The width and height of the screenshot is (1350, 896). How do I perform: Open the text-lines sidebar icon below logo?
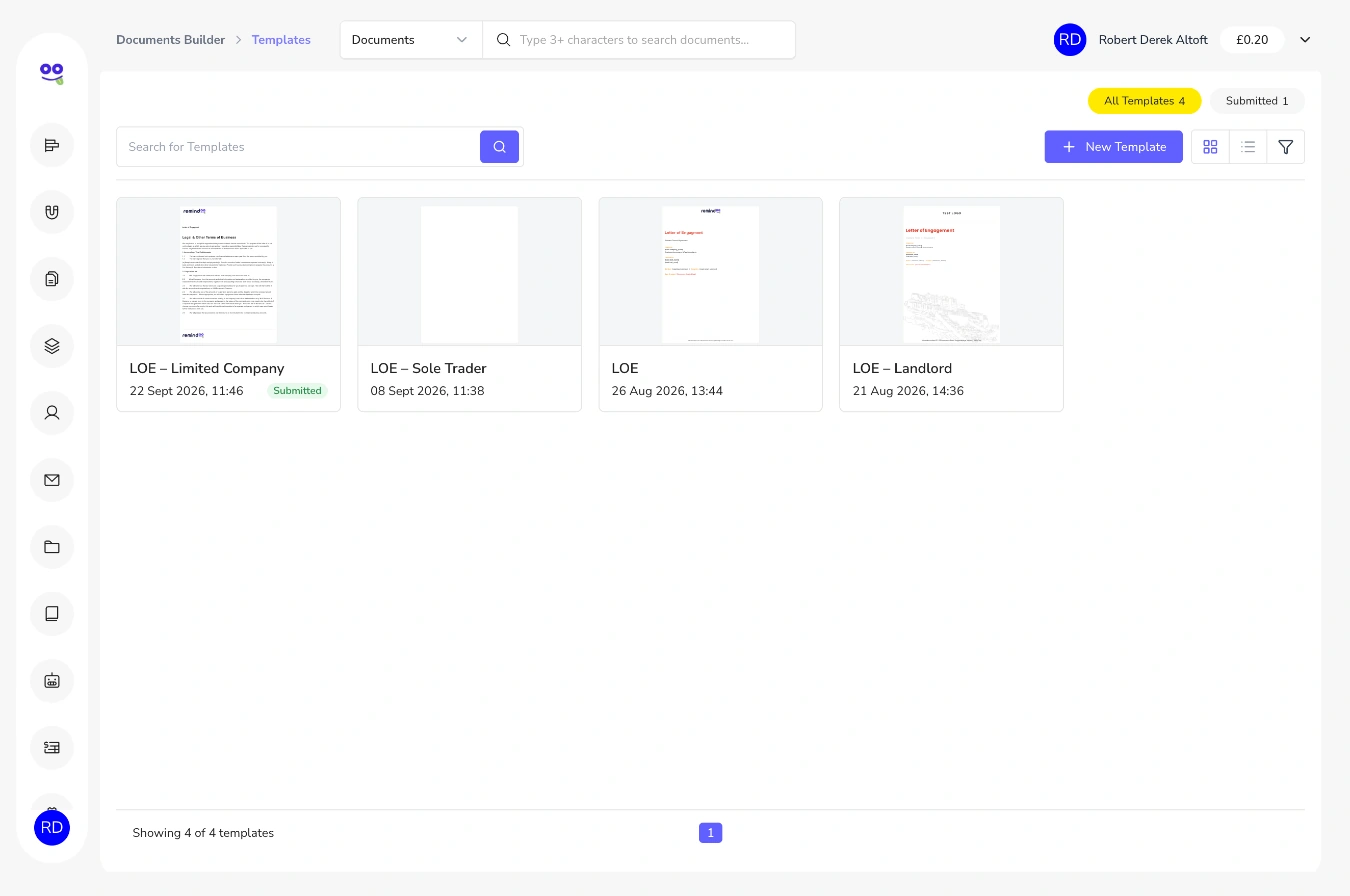[52, 145]
